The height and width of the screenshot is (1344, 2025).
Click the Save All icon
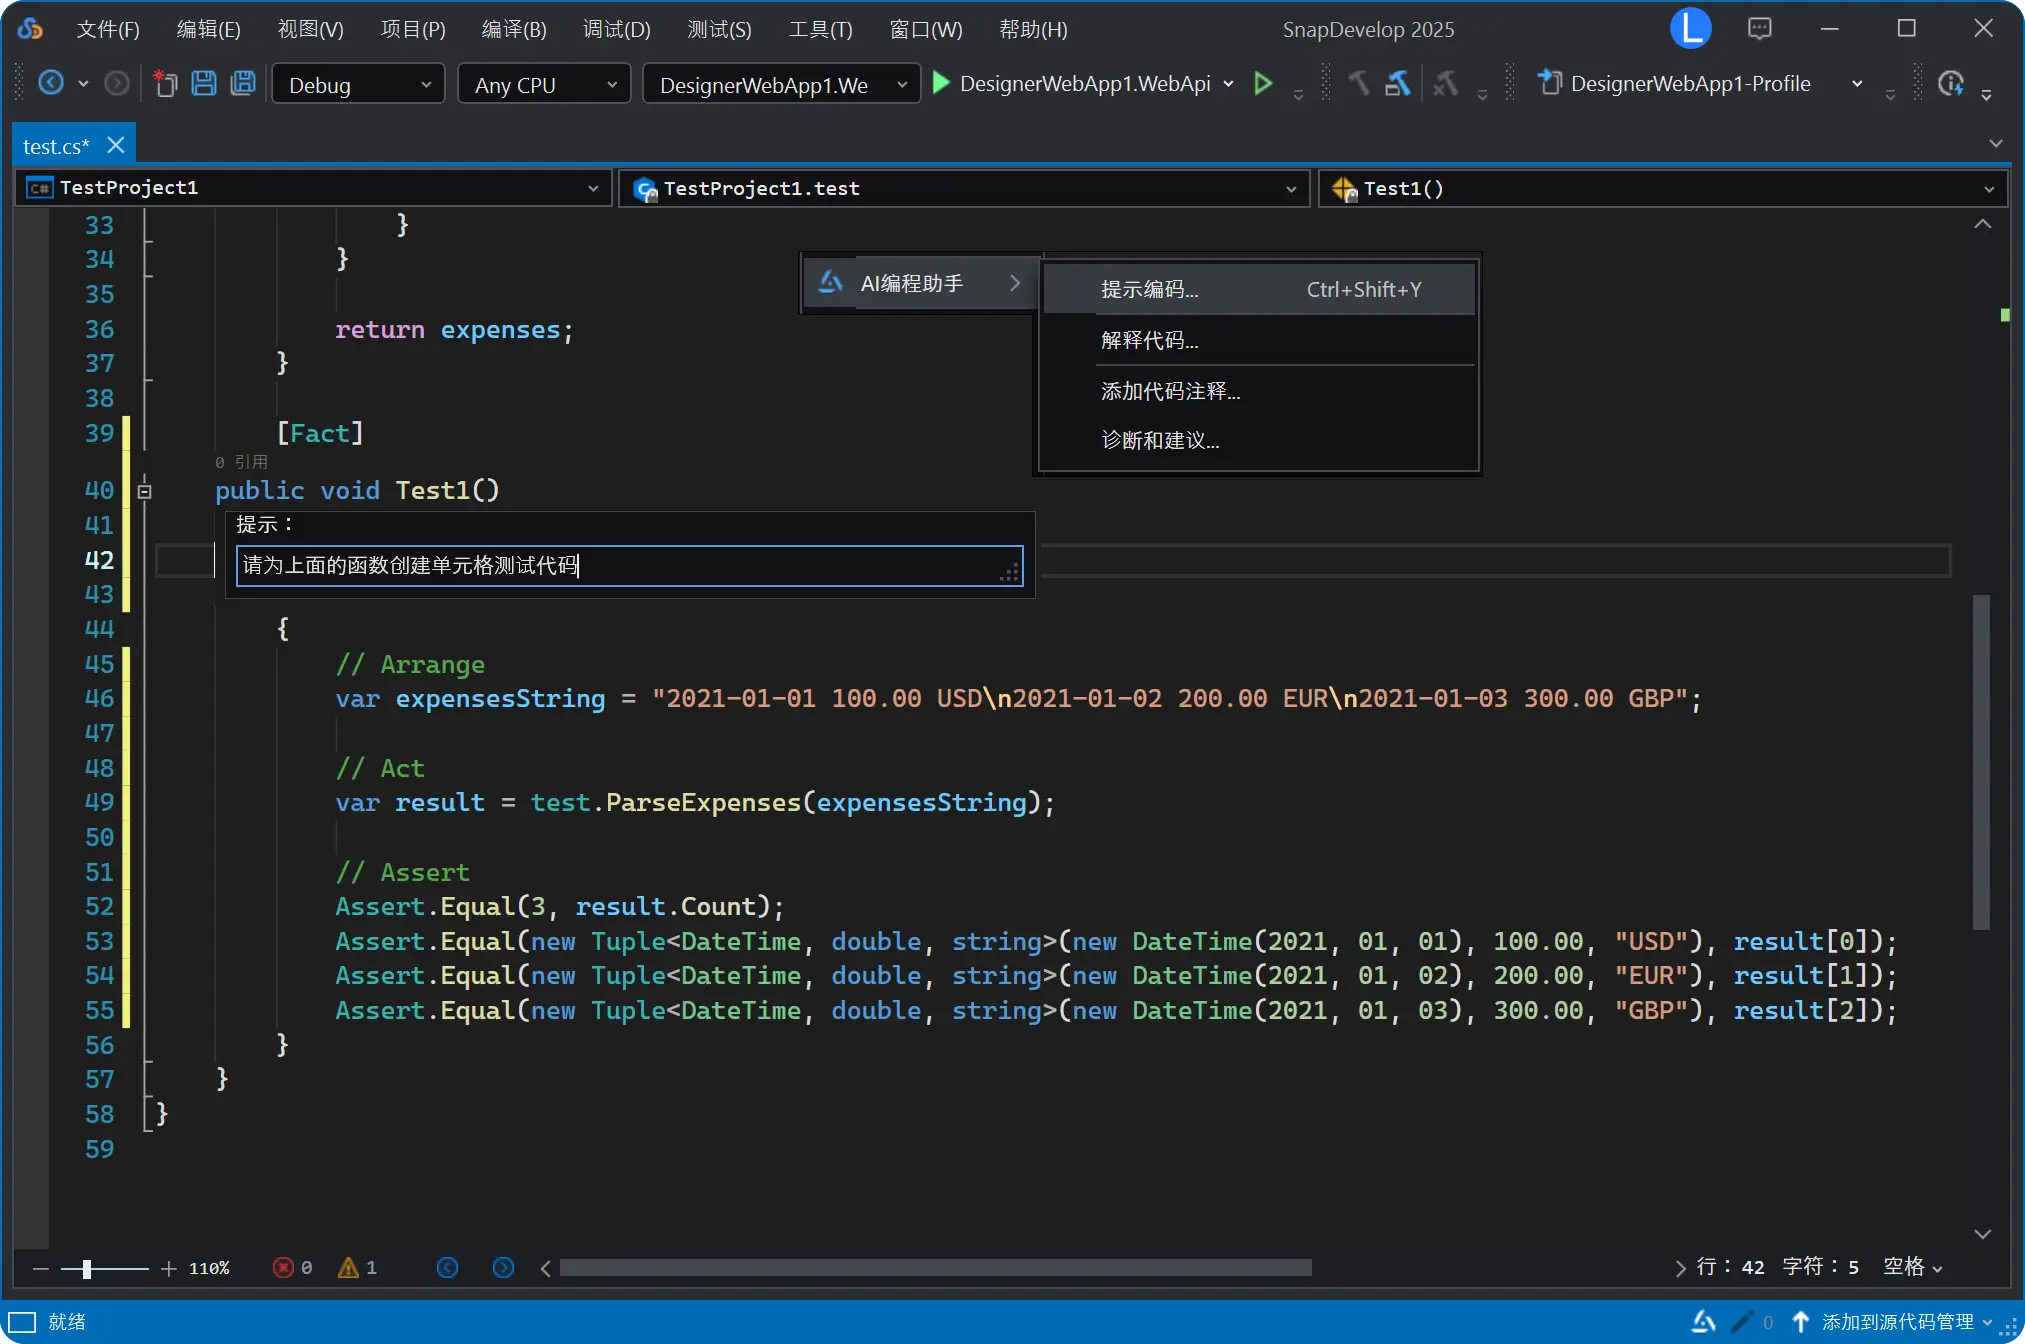[x=243, y=83]
